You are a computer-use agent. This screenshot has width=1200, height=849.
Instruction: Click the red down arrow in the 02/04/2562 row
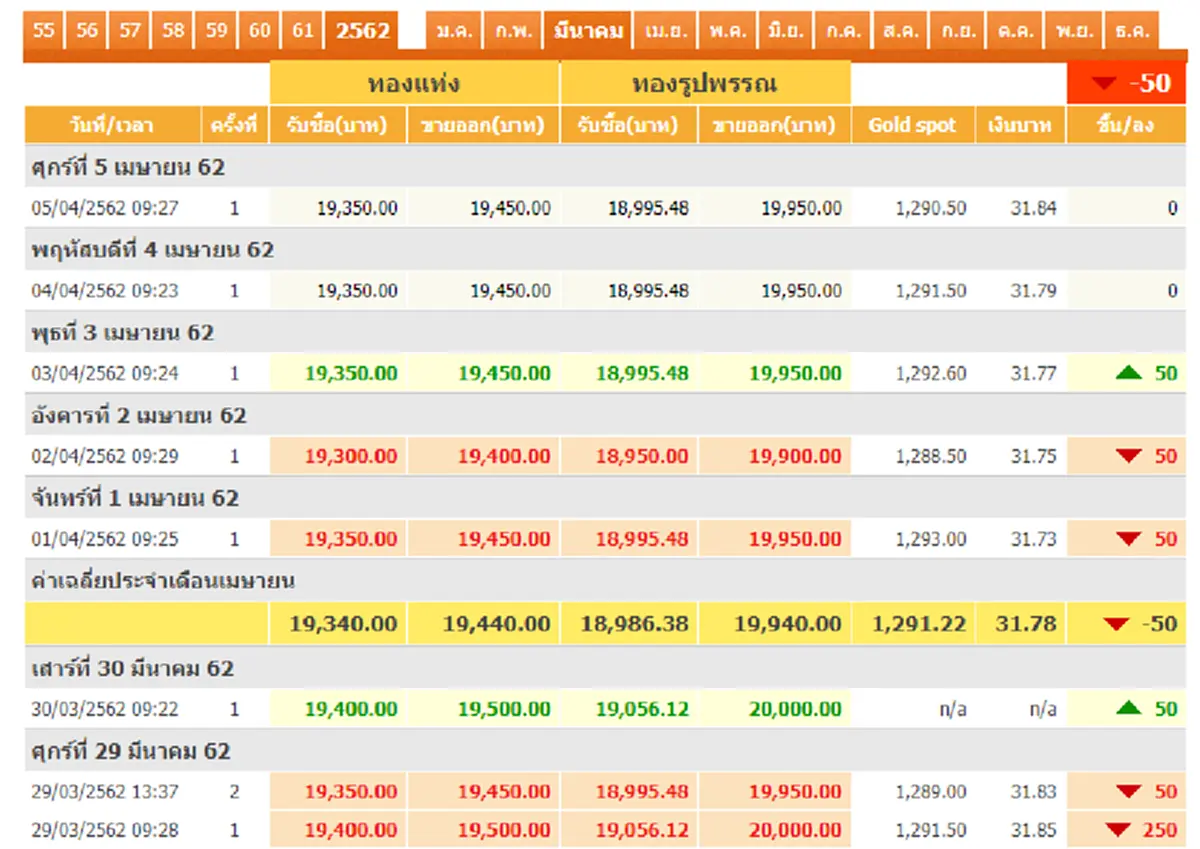coord(1129,456)
